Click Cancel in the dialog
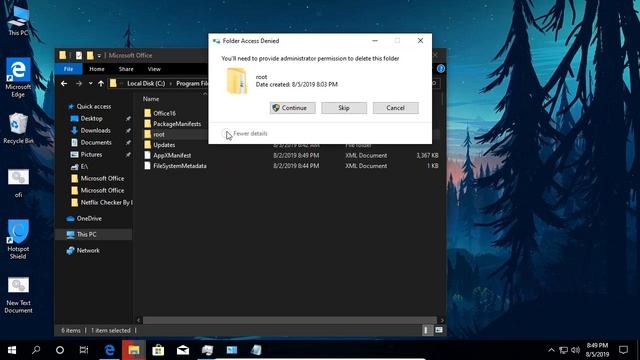640x360 pixels. (396, 108)
